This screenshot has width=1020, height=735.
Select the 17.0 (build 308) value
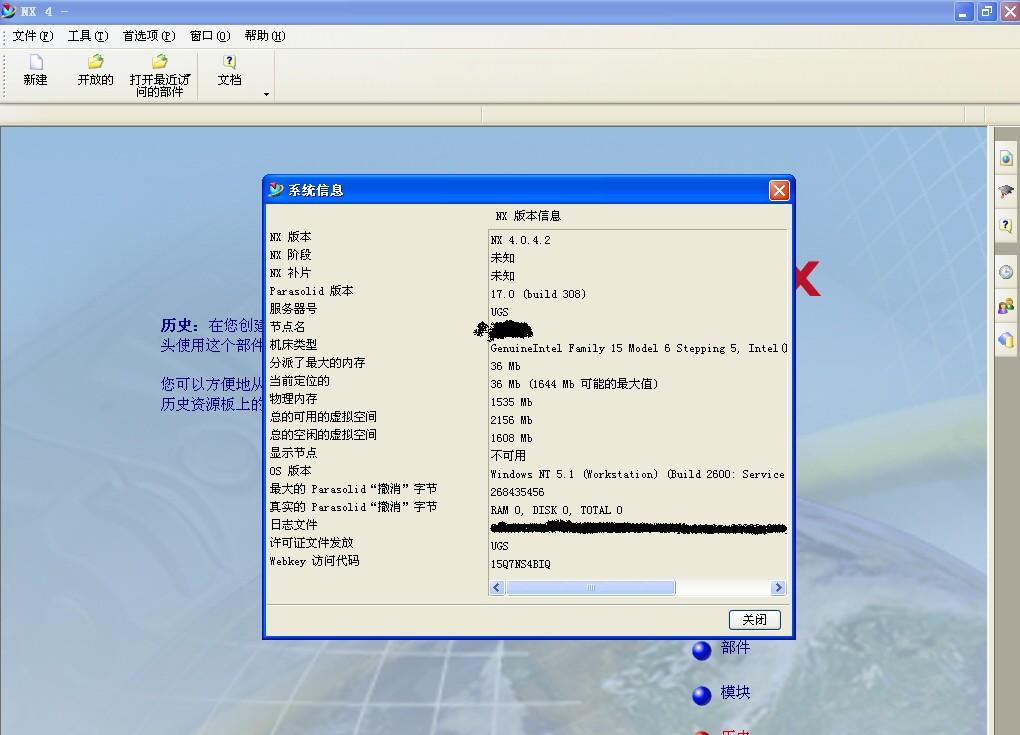tap(538, 294)
